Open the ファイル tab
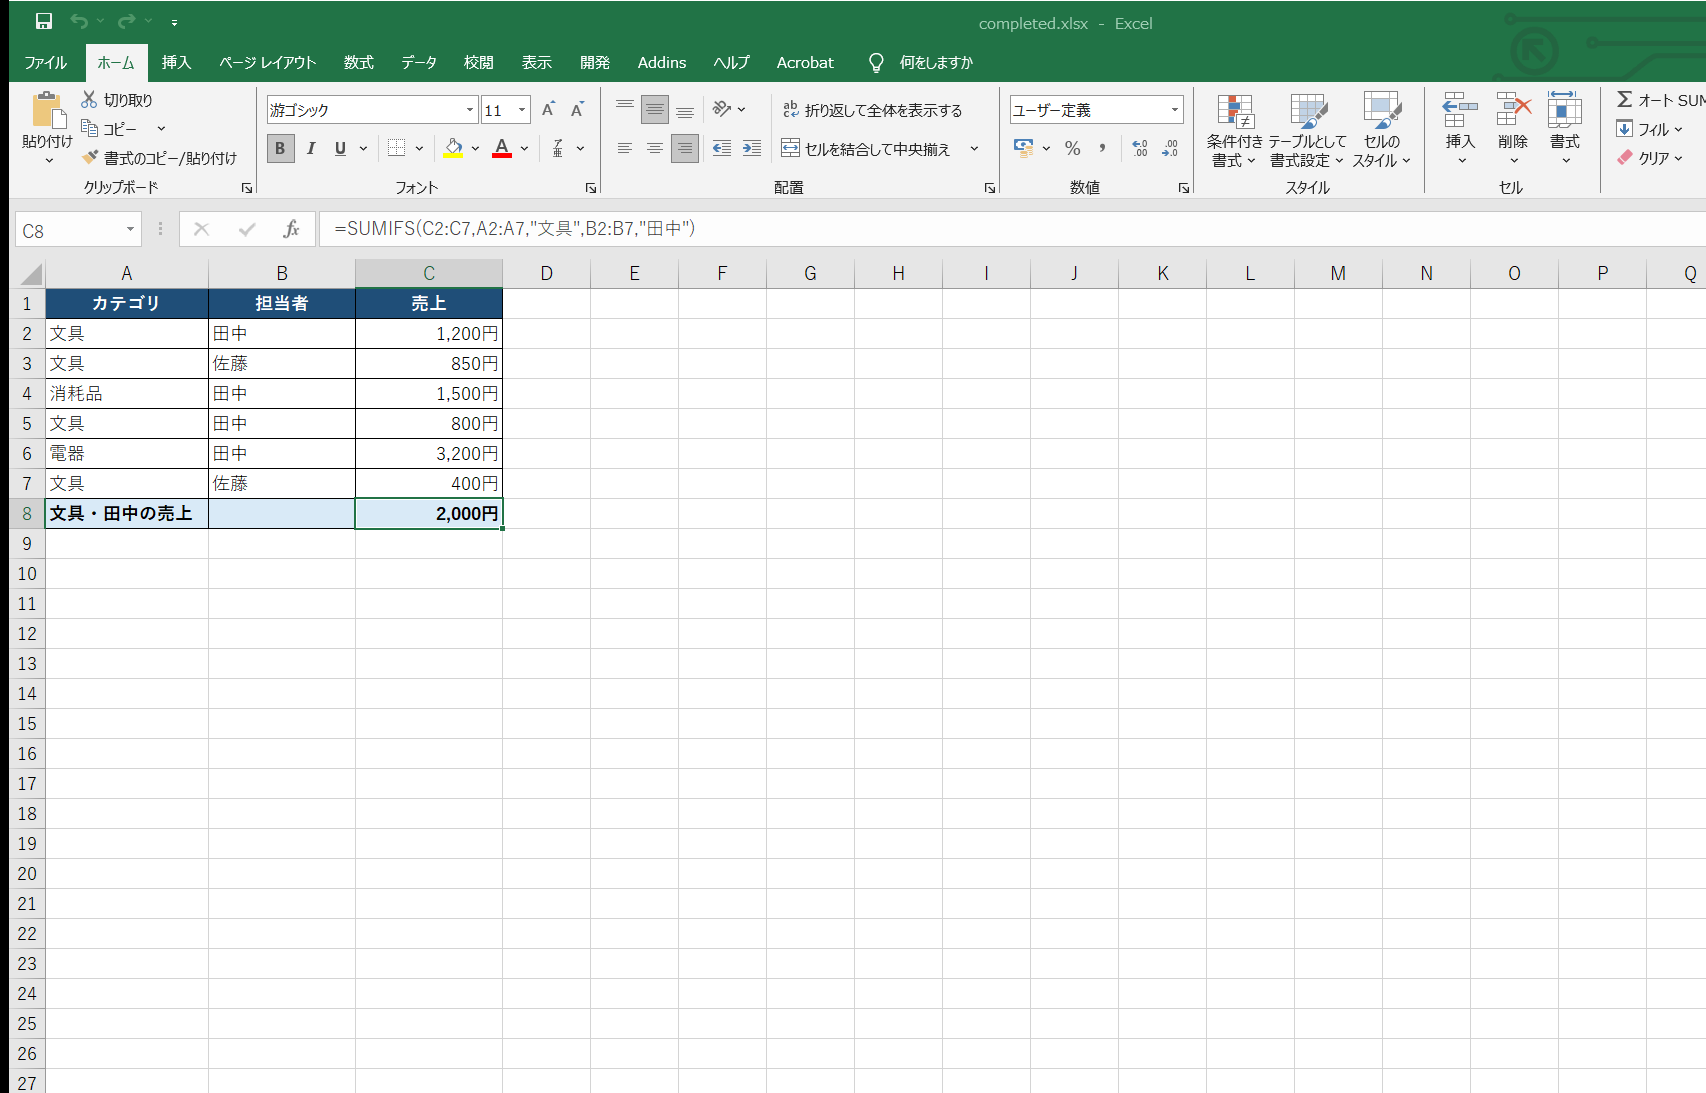The width and height of the screenshot is (1706, 1093). pyautogui.click(x=46, y=62)
